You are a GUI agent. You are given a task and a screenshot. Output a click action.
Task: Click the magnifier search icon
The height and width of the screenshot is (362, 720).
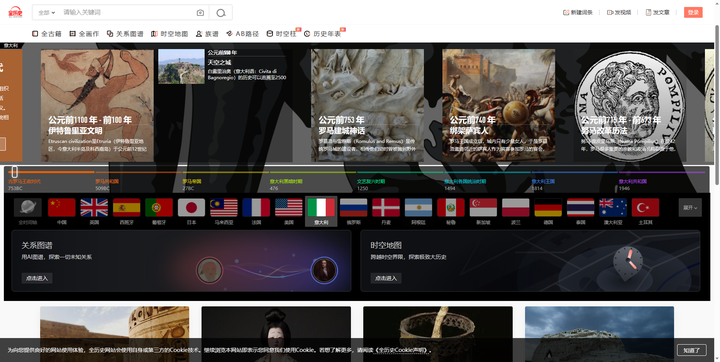point(221,13)
